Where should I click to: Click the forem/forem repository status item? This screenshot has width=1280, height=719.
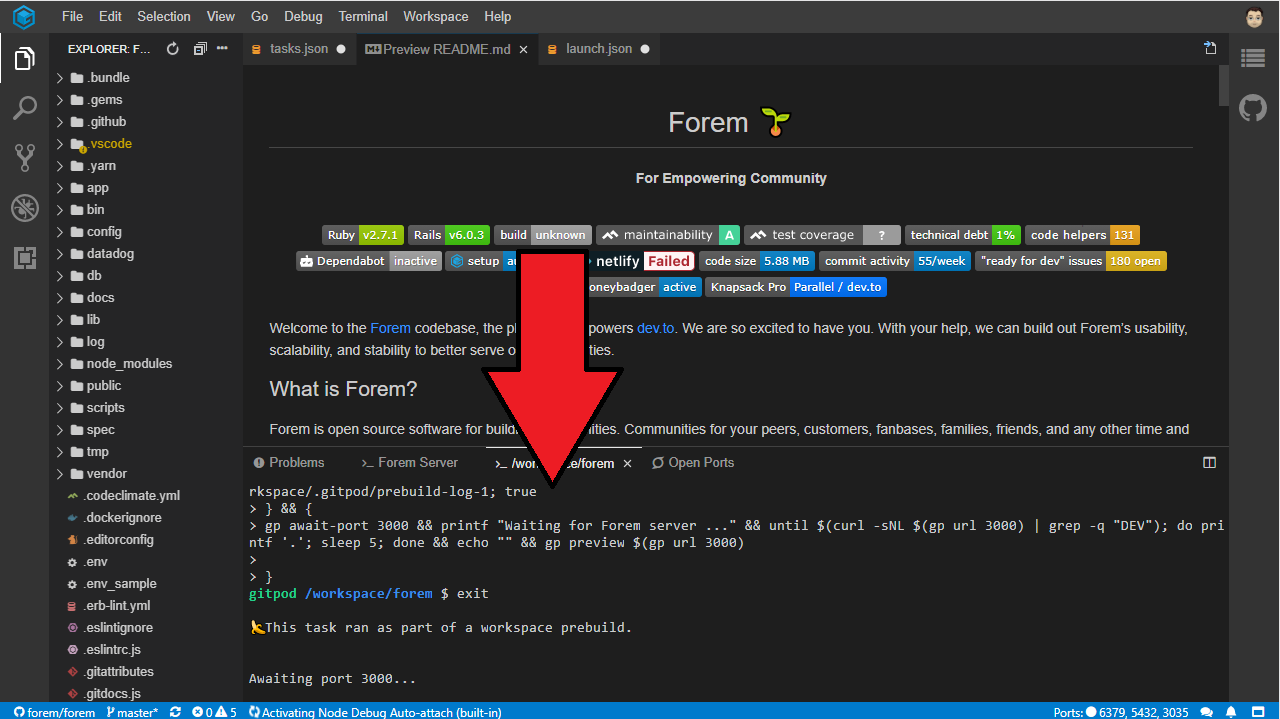[x=54, y=712]
